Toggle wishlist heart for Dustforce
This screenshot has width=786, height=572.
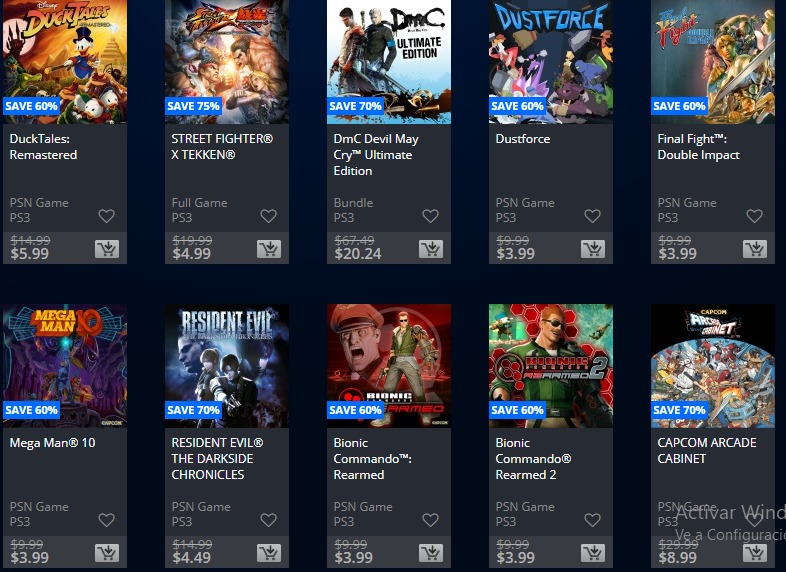click(592, 216)
